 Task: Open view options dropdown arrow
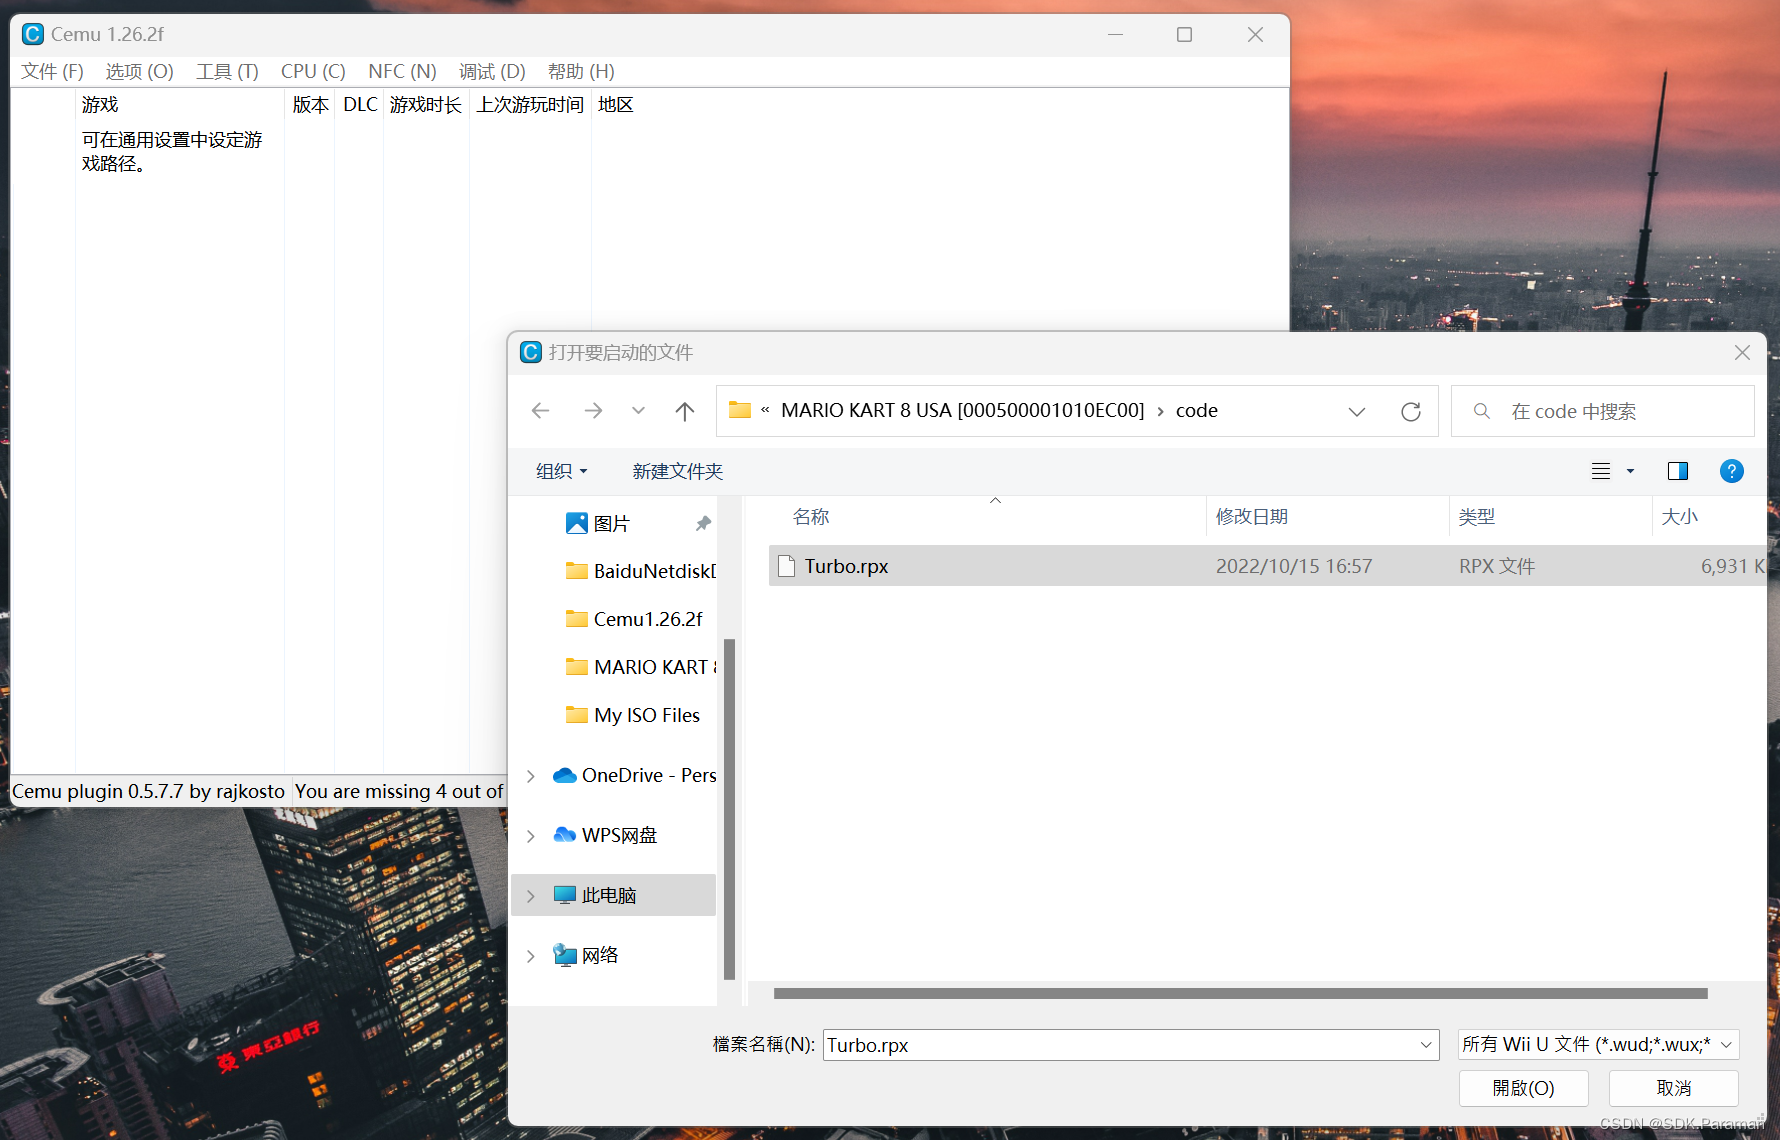1631,471
